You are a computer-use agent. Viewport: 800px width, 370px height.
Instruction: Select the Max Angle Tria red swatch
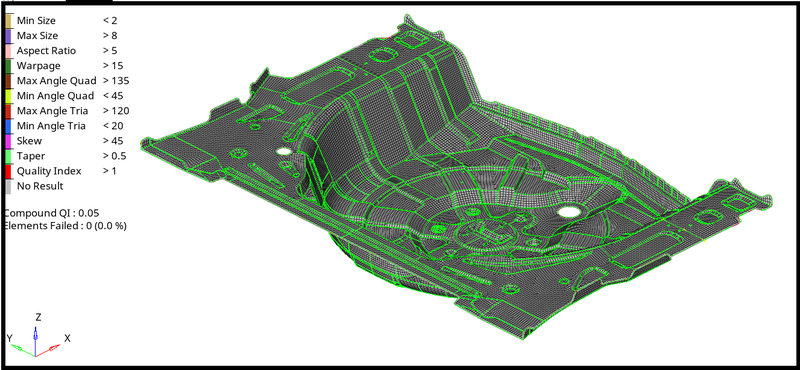point(8,111)
